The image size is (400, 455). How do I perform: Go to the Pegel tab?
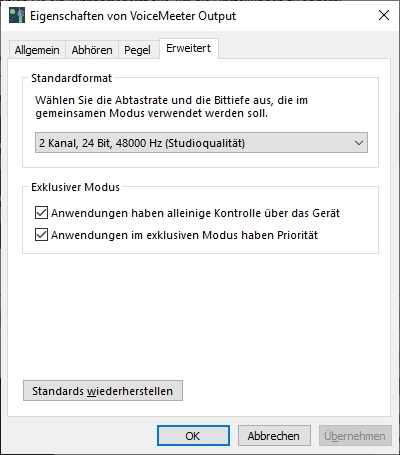pos(137,50)
